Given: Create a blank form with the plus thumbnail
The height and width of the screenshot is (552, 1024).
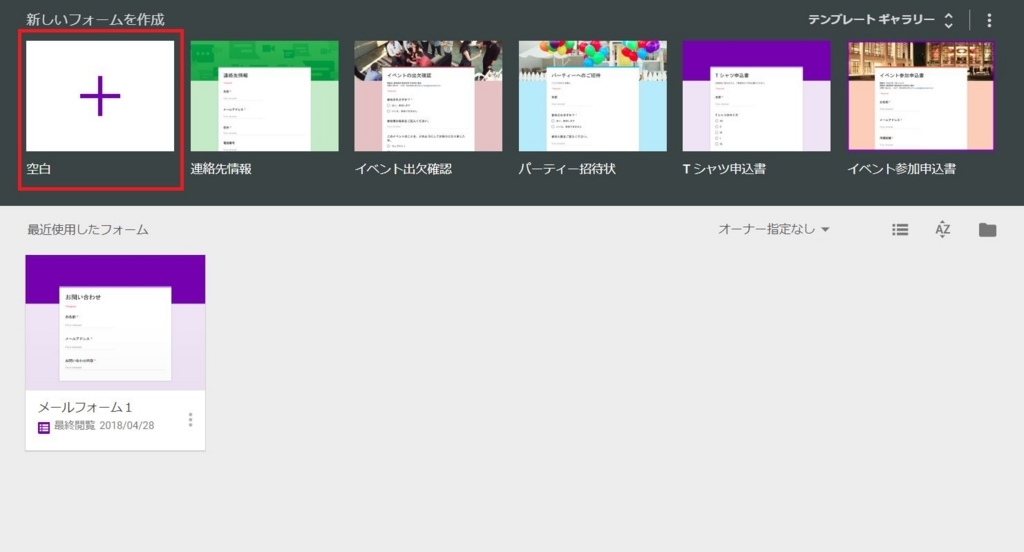Looking at the screenshot, I should (100, 96).
